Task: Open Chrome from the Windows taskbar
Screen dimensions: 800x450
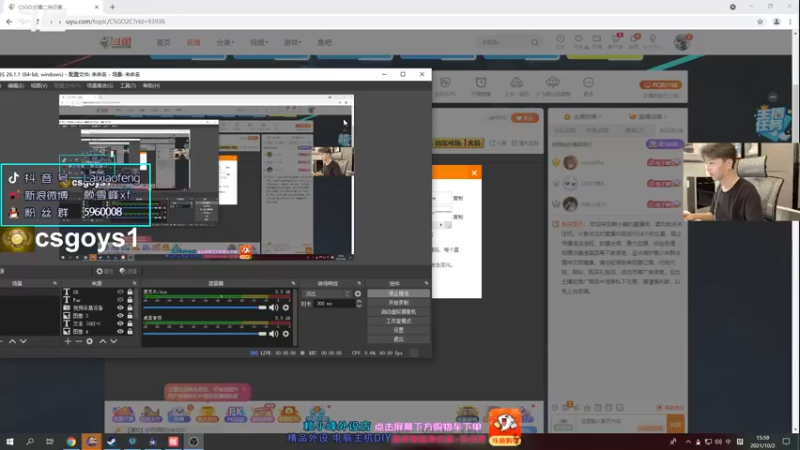Action: coord(71,441)
